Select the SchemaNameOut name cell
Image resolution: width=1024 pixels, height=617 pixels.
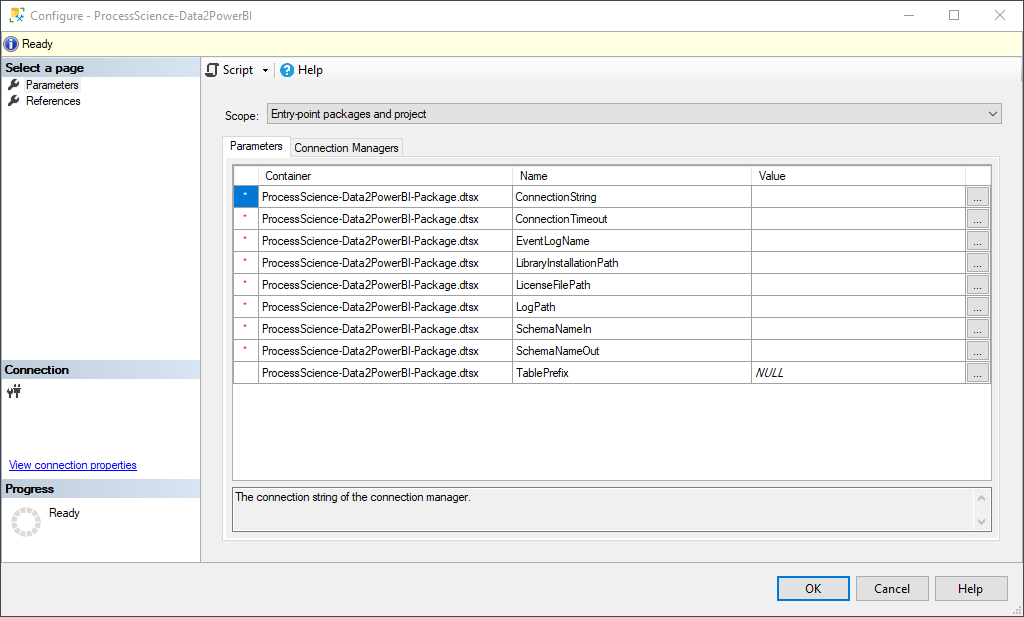[632, 351]
